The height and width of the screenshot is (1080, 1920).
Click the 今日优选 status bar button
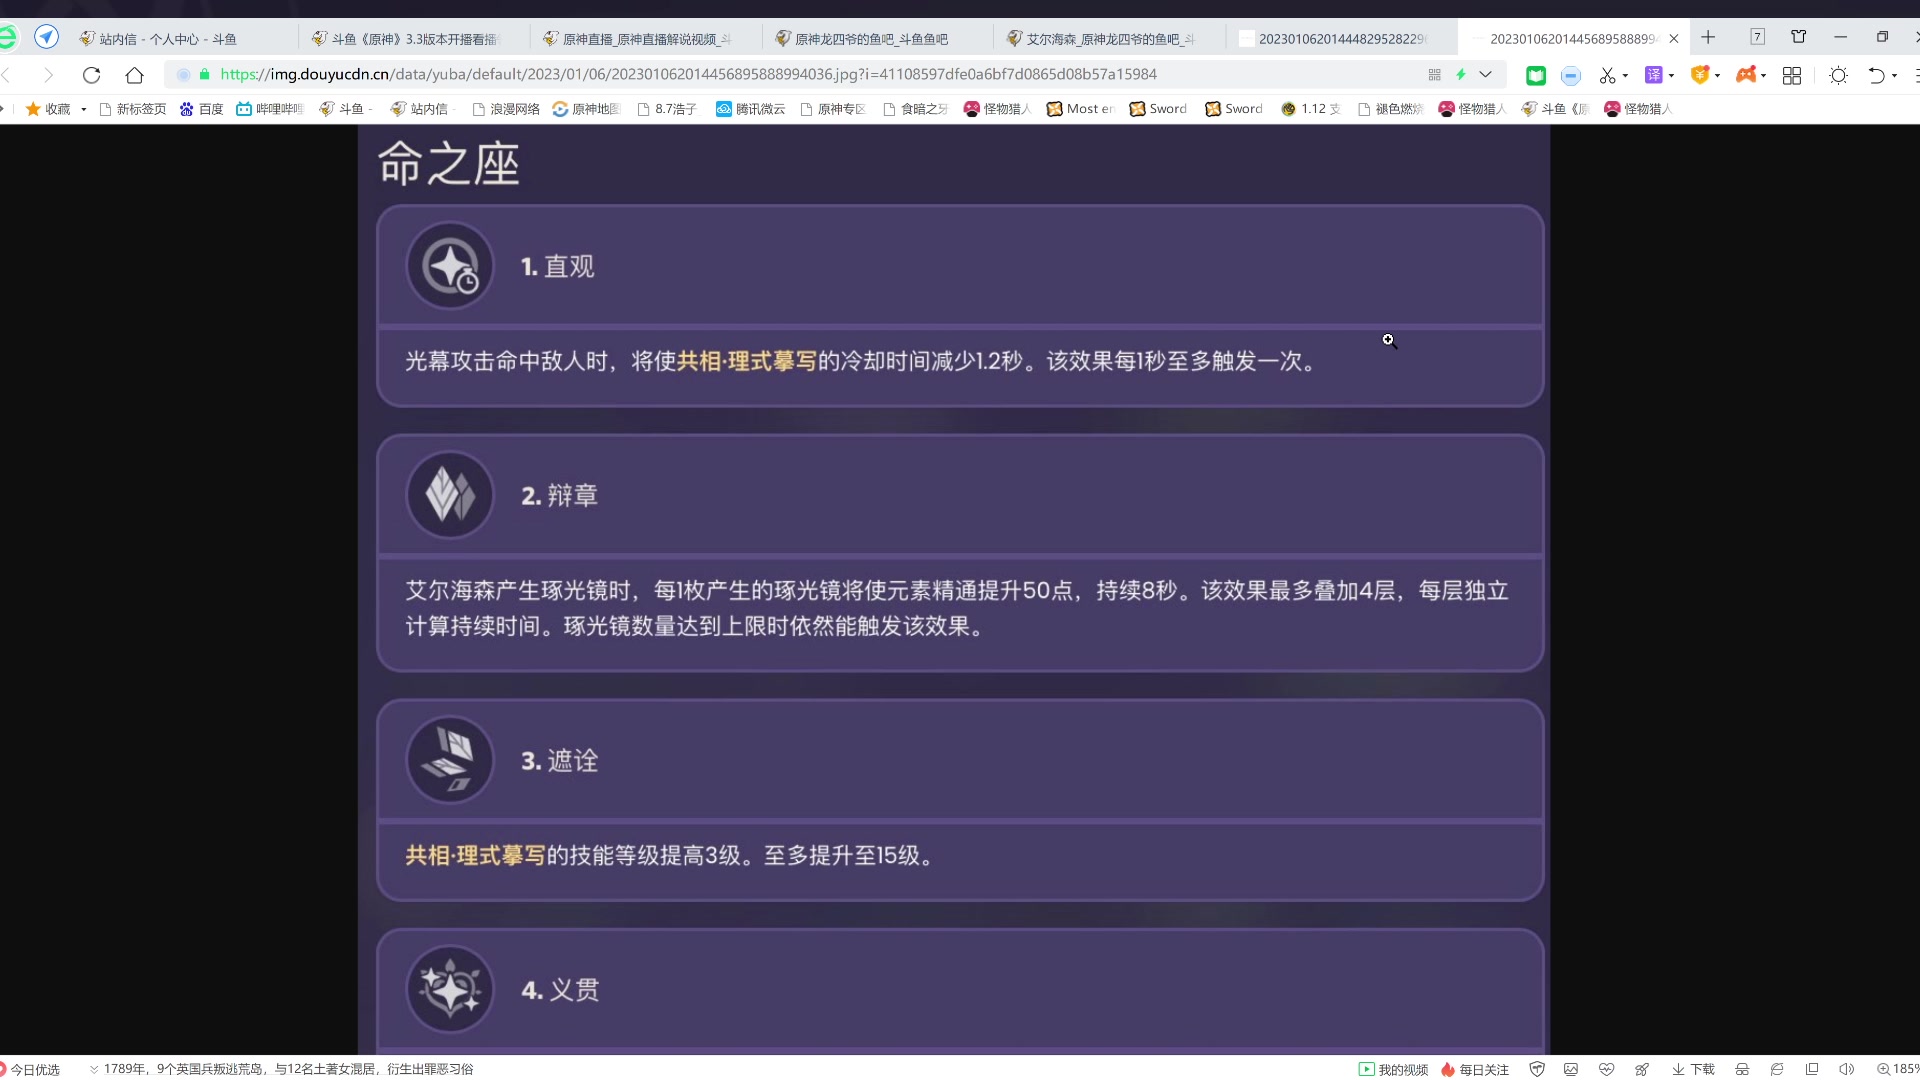30,1069
